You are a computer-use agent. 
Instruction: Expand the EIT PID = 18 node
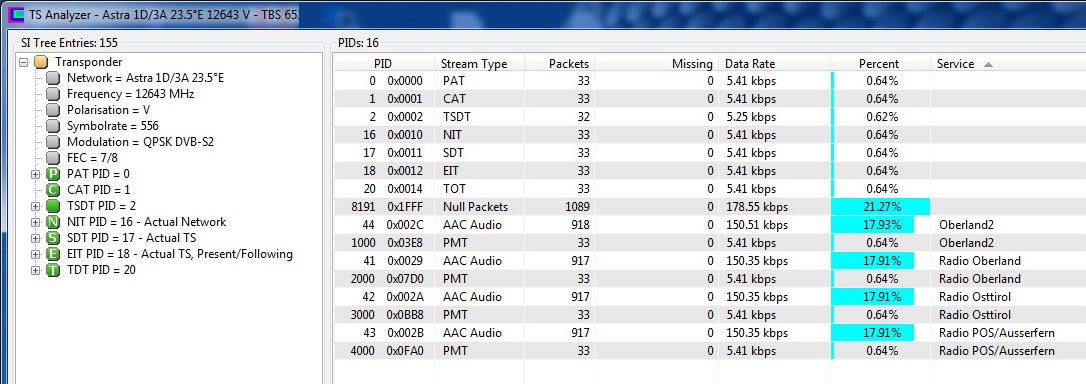pyautogui.click(x=36, y=254)
